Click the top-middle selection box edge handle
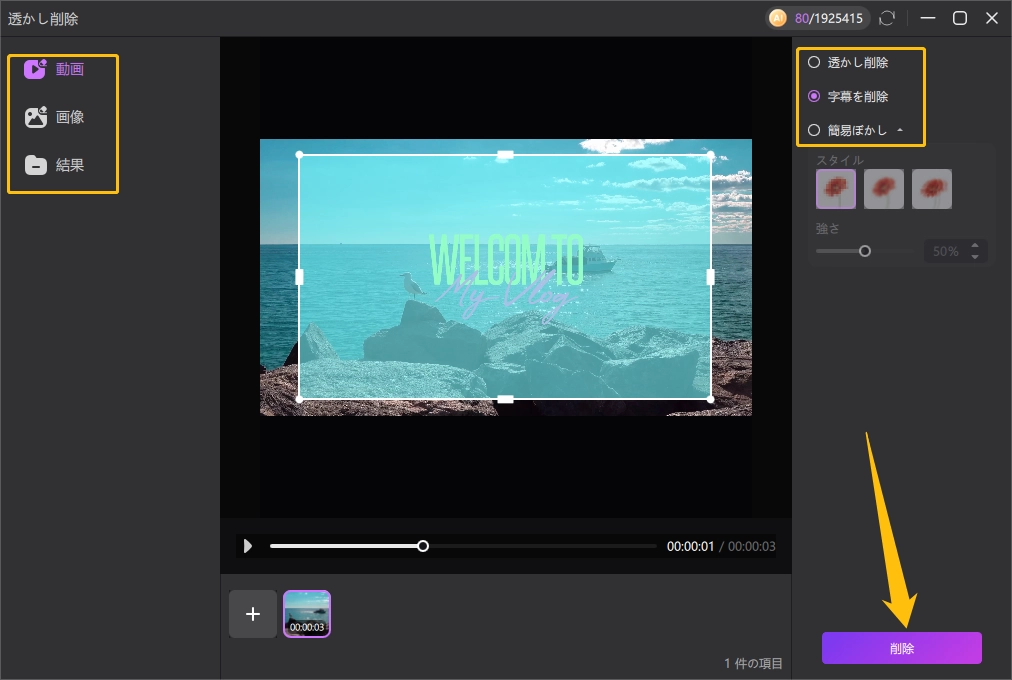The width and height of the screenshot is (1012, 680). tap(505, 155)
